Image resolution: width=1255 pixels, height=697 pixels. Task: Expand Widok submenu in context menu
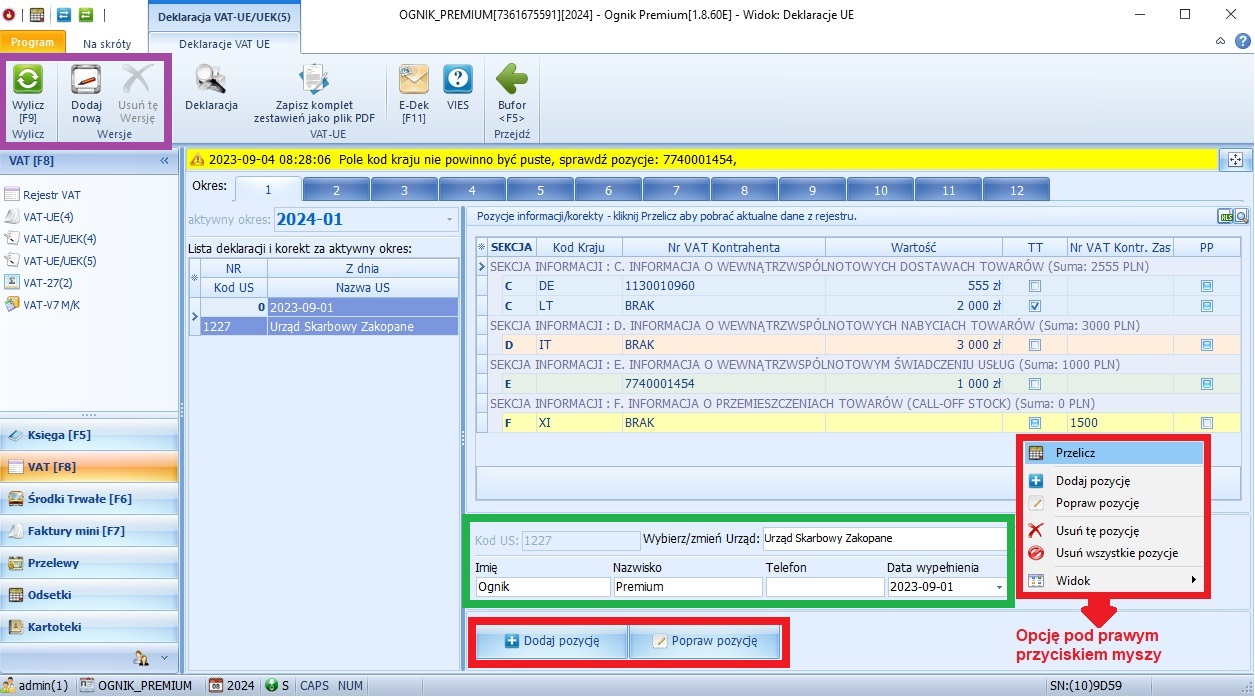1192,580
